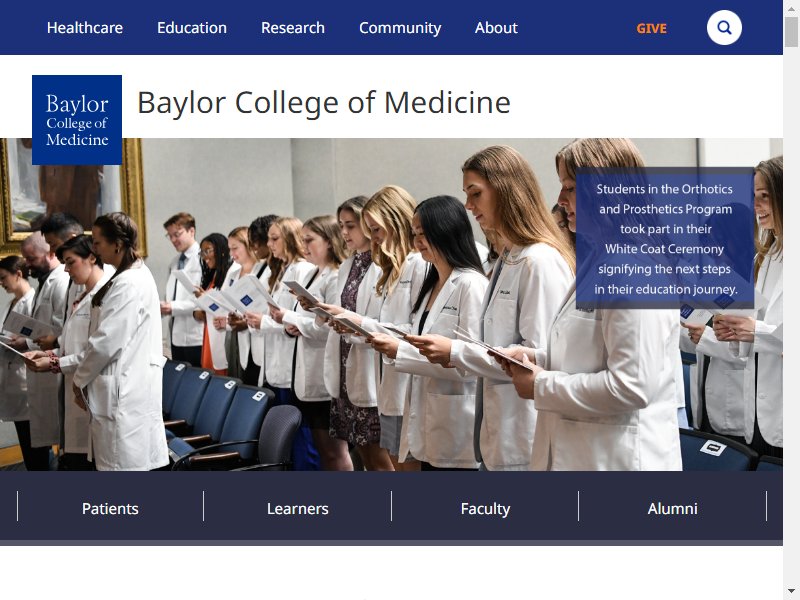
Task: Click the orange GIVE link
Action: [x=652, y=29]
